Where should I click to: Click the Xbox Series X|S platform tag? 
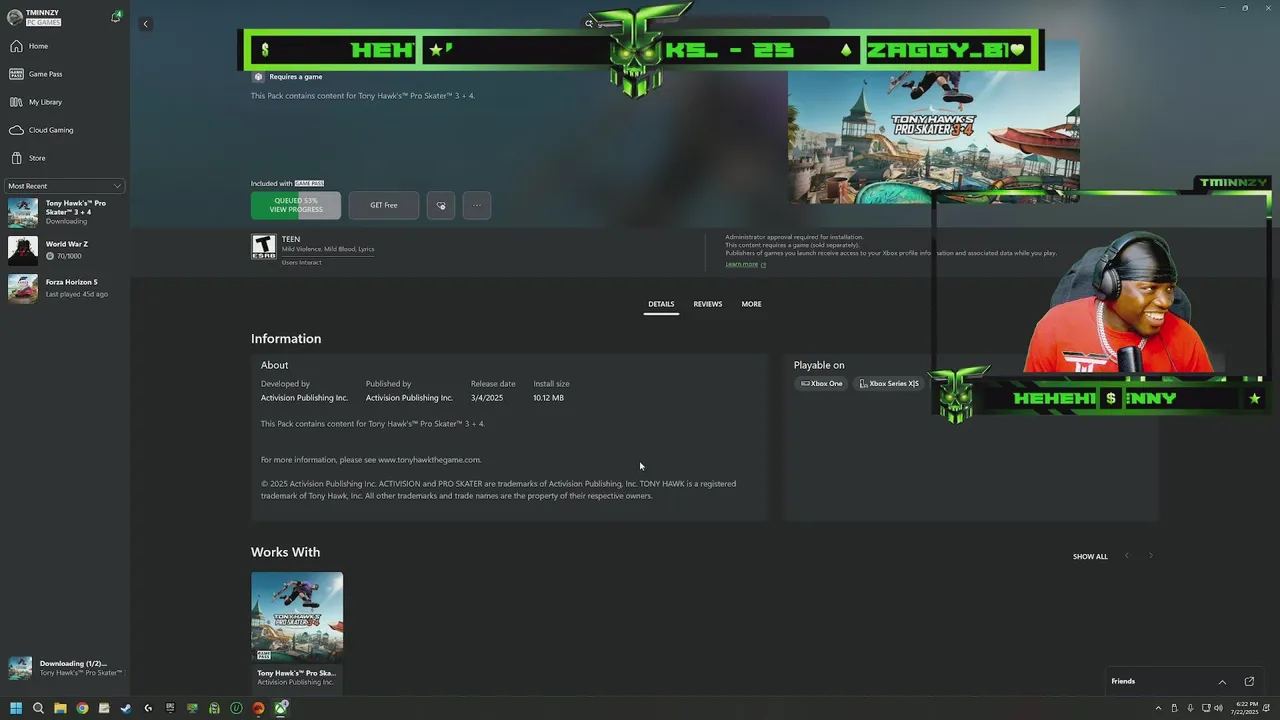[889, 384]
